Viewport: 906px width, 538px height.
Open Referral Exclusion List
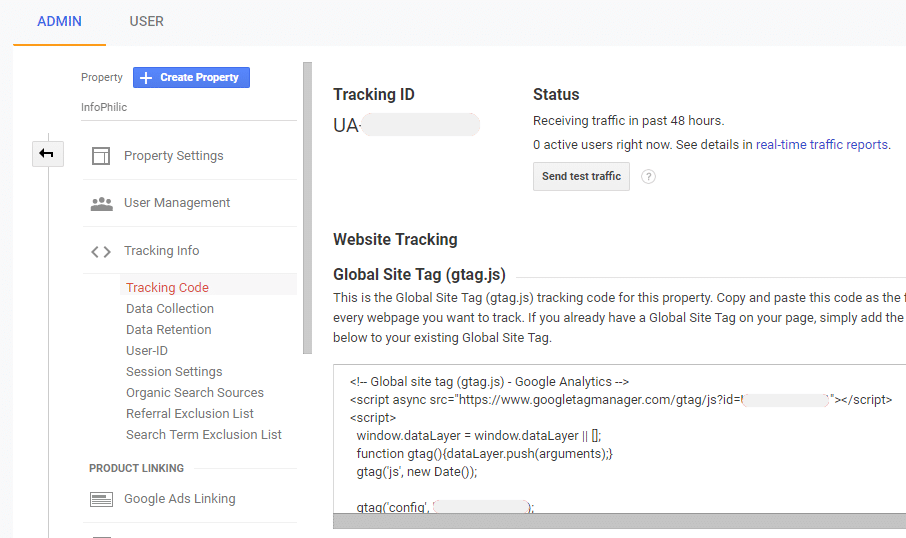pos(190,414)
